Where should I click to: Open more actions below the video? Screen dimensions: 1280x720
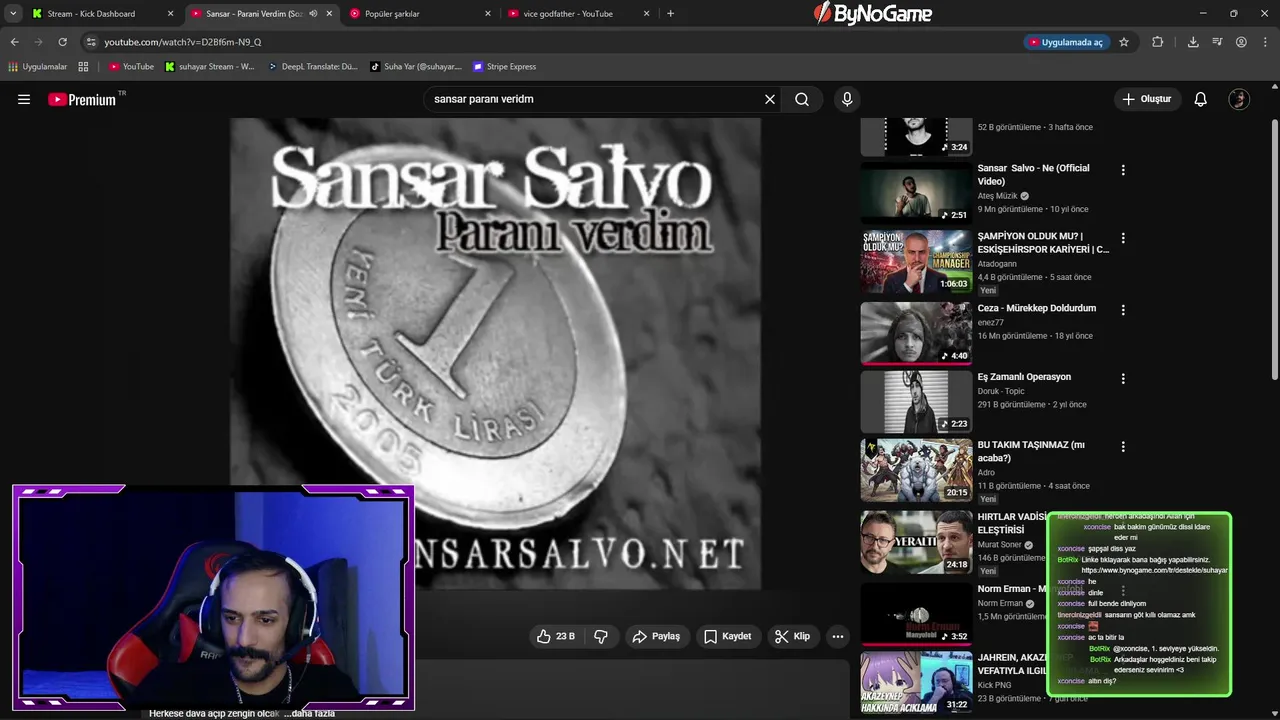[838, 636]
